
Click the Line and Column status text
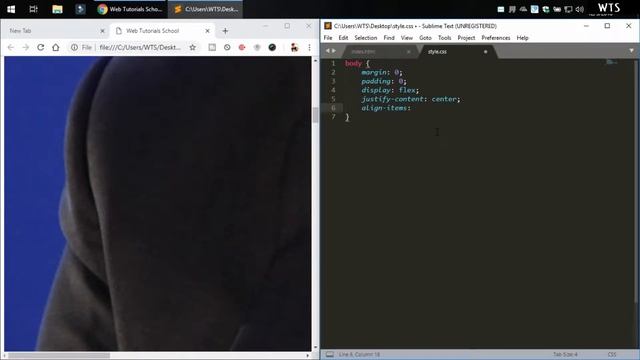pyautogui.click(x=359, y=354)
